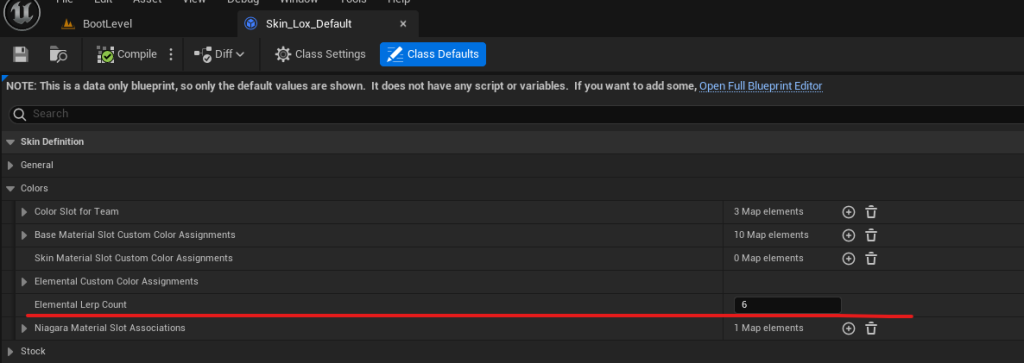Viewport: 1024px width, 363px height.
Task: Open Class Settings
Action: coord(320,54)
